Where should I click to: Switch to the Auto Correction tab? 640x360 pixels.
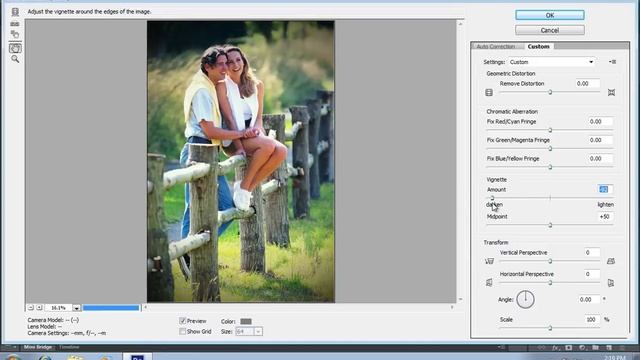496,47
